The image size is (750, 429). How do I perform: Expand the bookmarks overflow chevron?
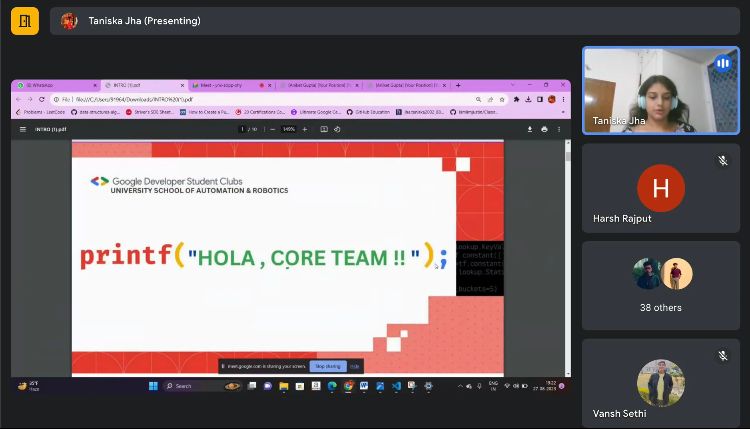563,112
